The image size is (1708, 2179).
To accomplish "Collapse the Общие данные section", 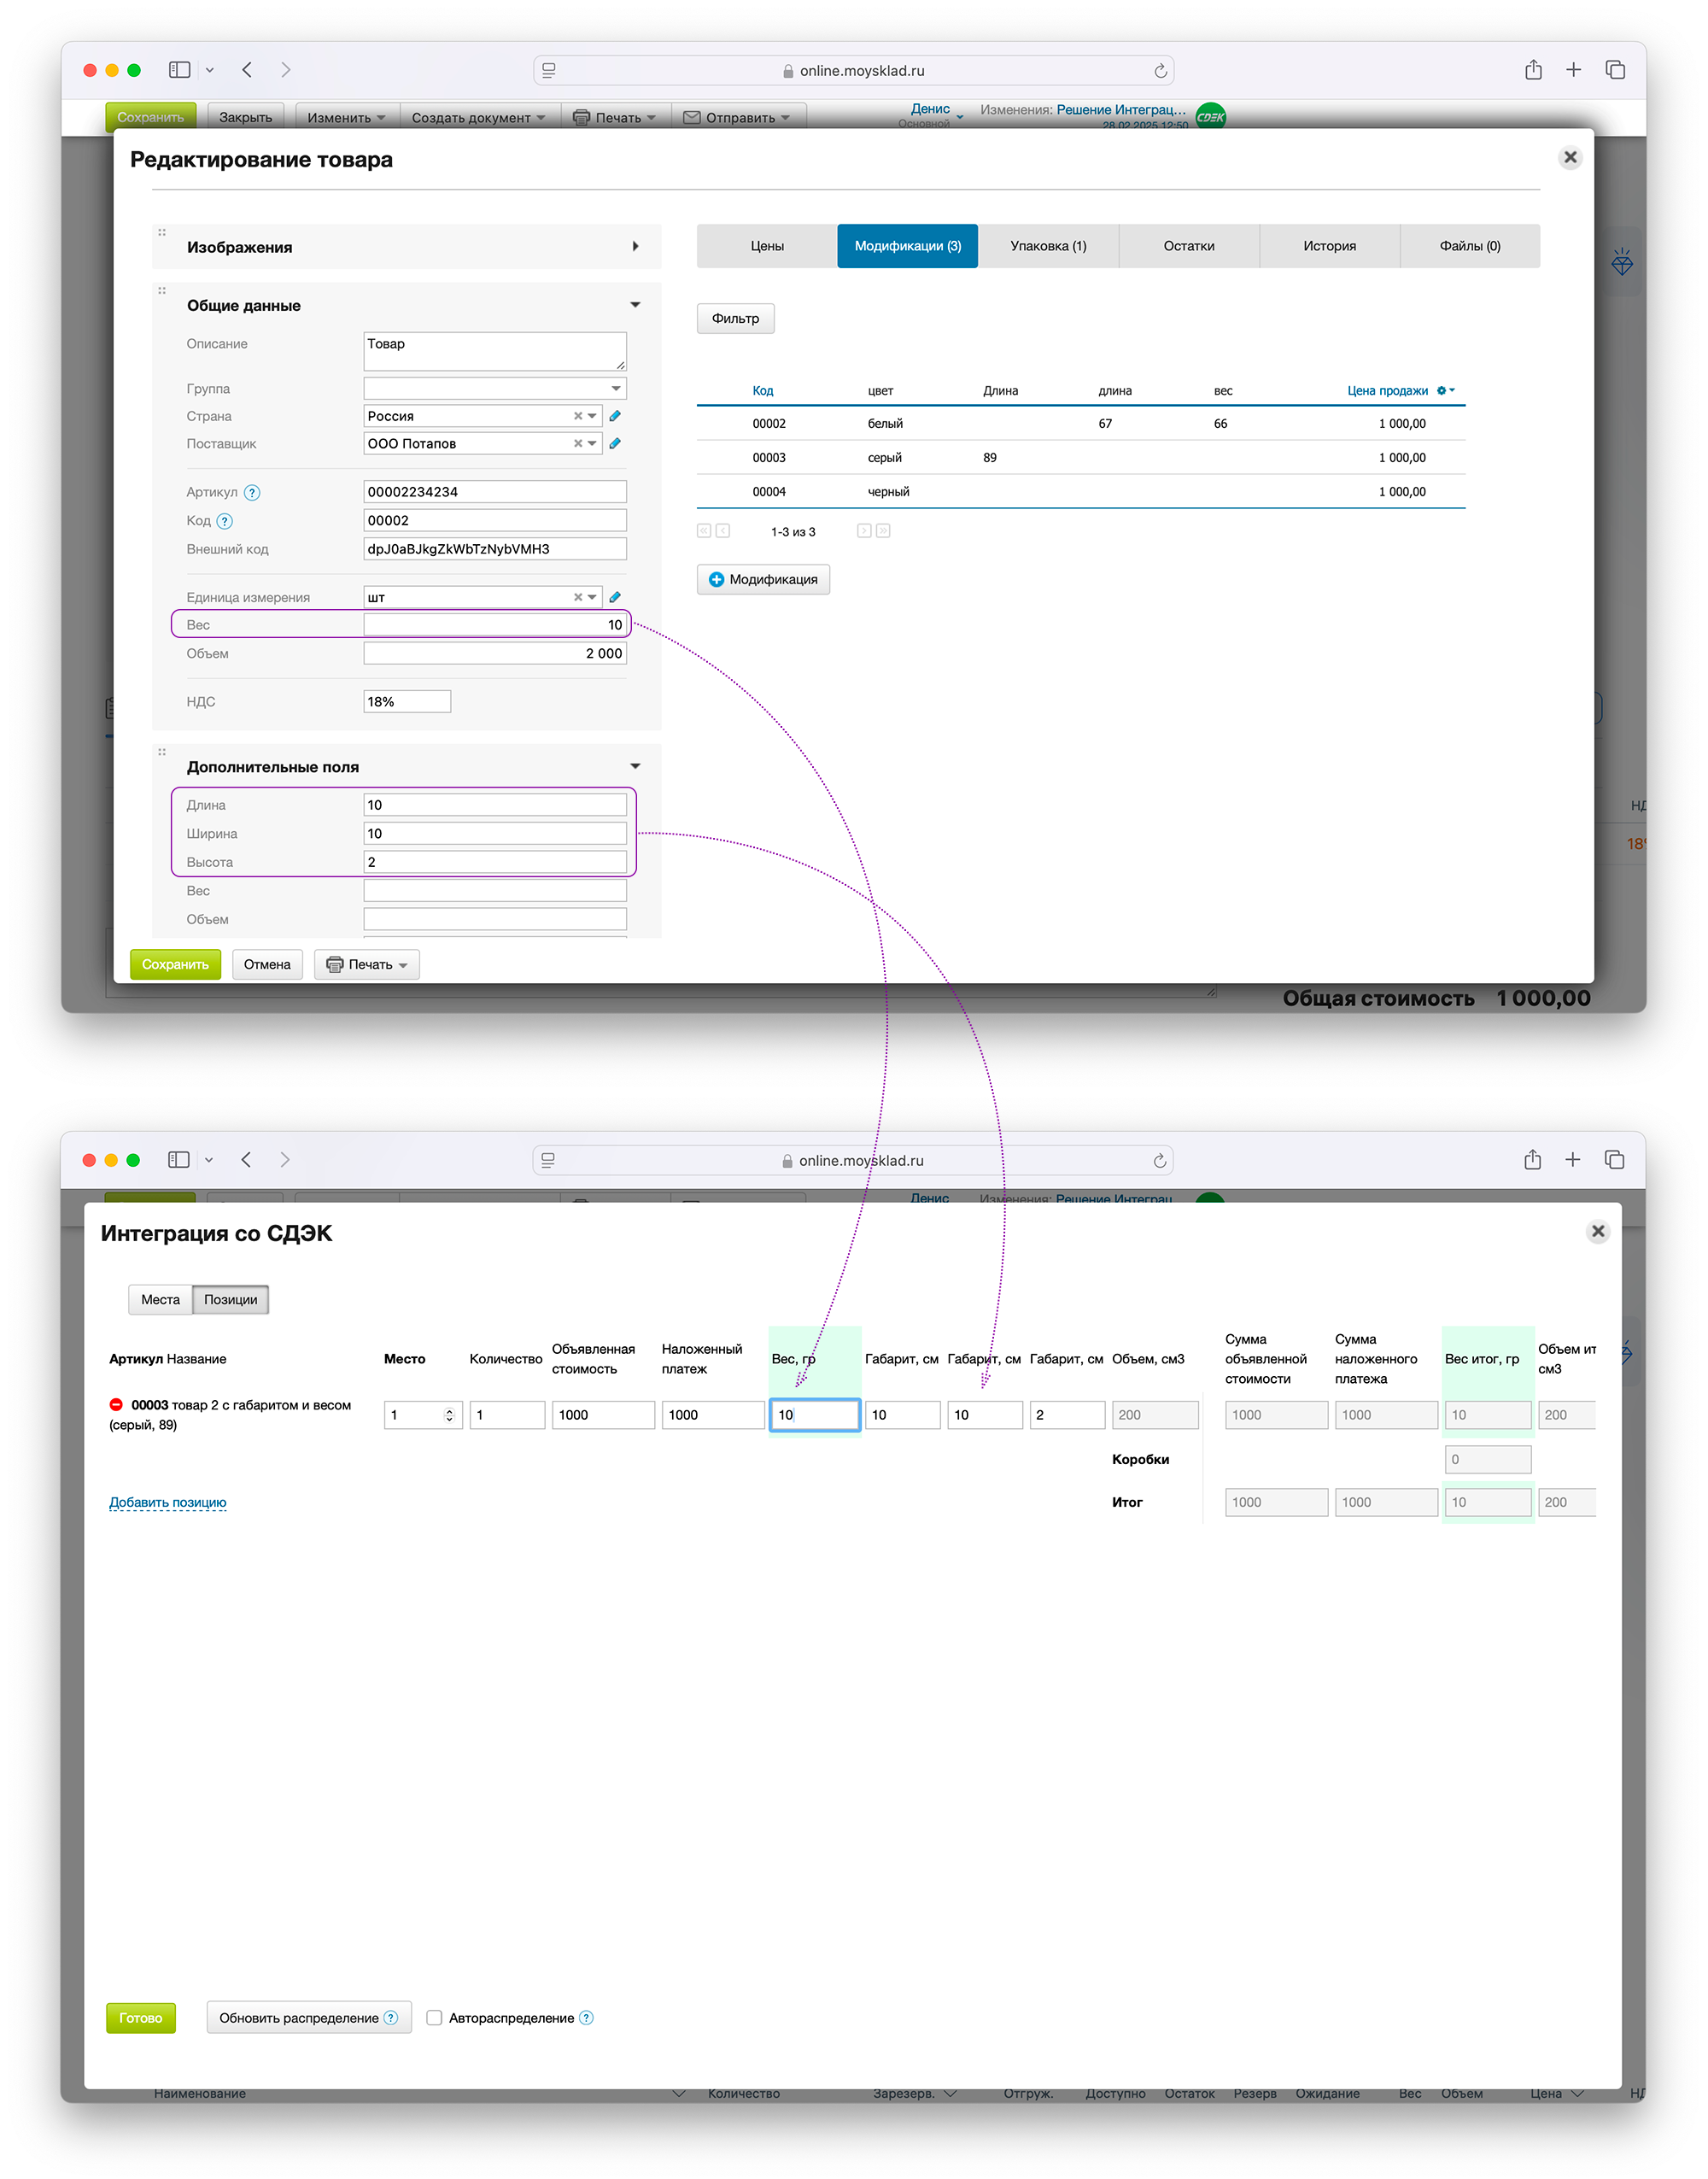I will point(635,305).
